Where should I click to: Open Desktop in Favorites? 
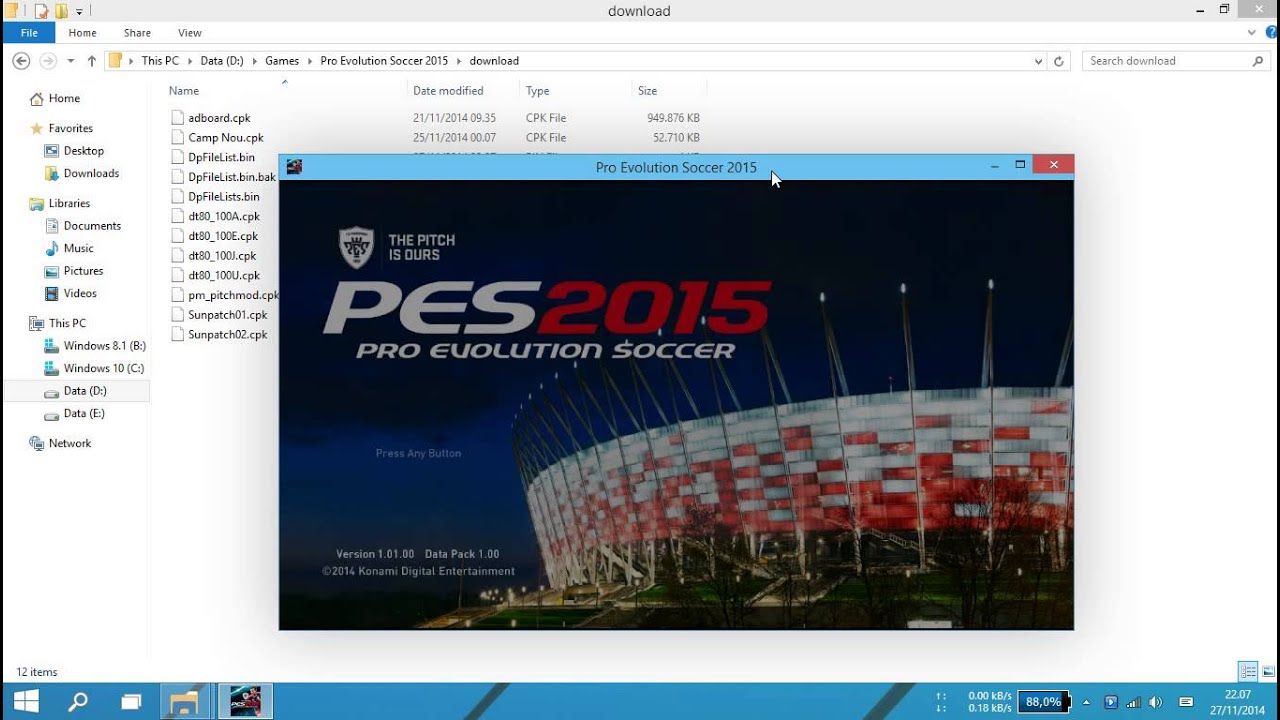point(83,151)
